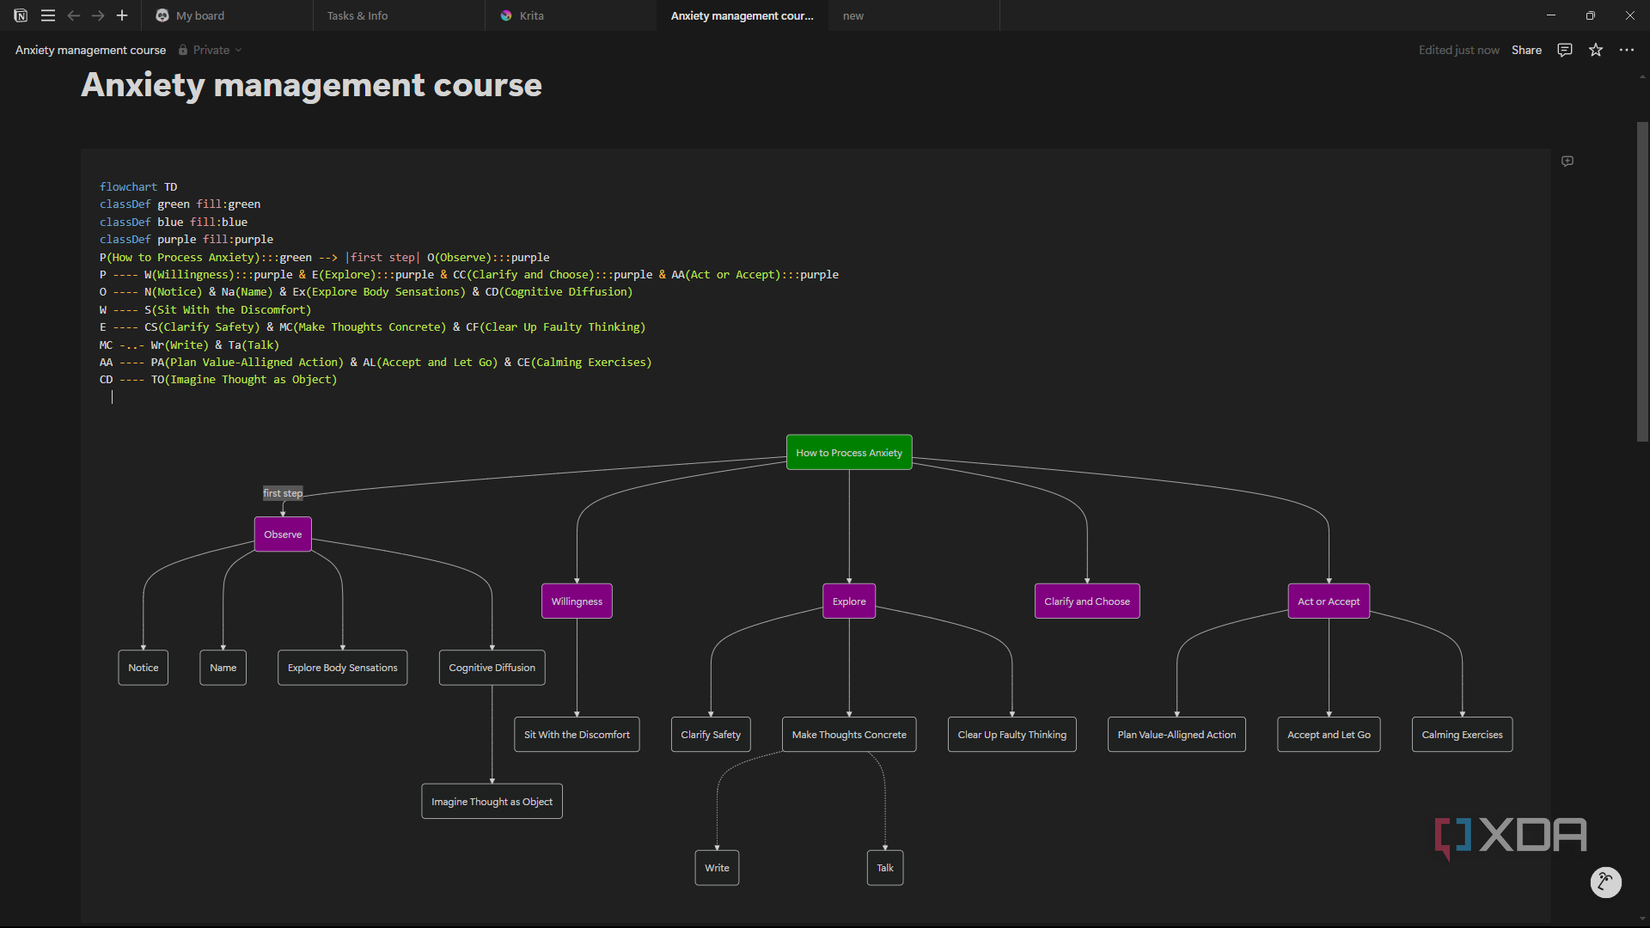Open the sidebar using the hamburger menu icon

pos(47,15)
